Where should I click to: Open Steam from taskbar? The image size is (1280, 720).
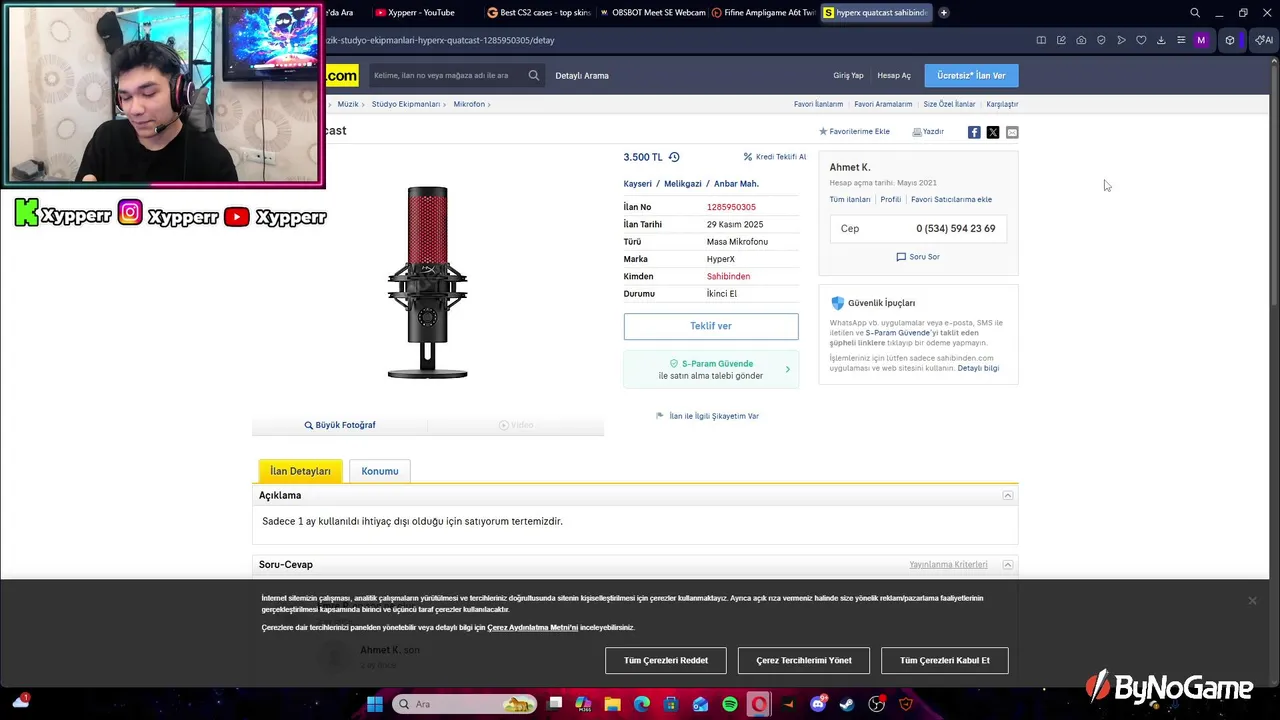coord(847,704)
